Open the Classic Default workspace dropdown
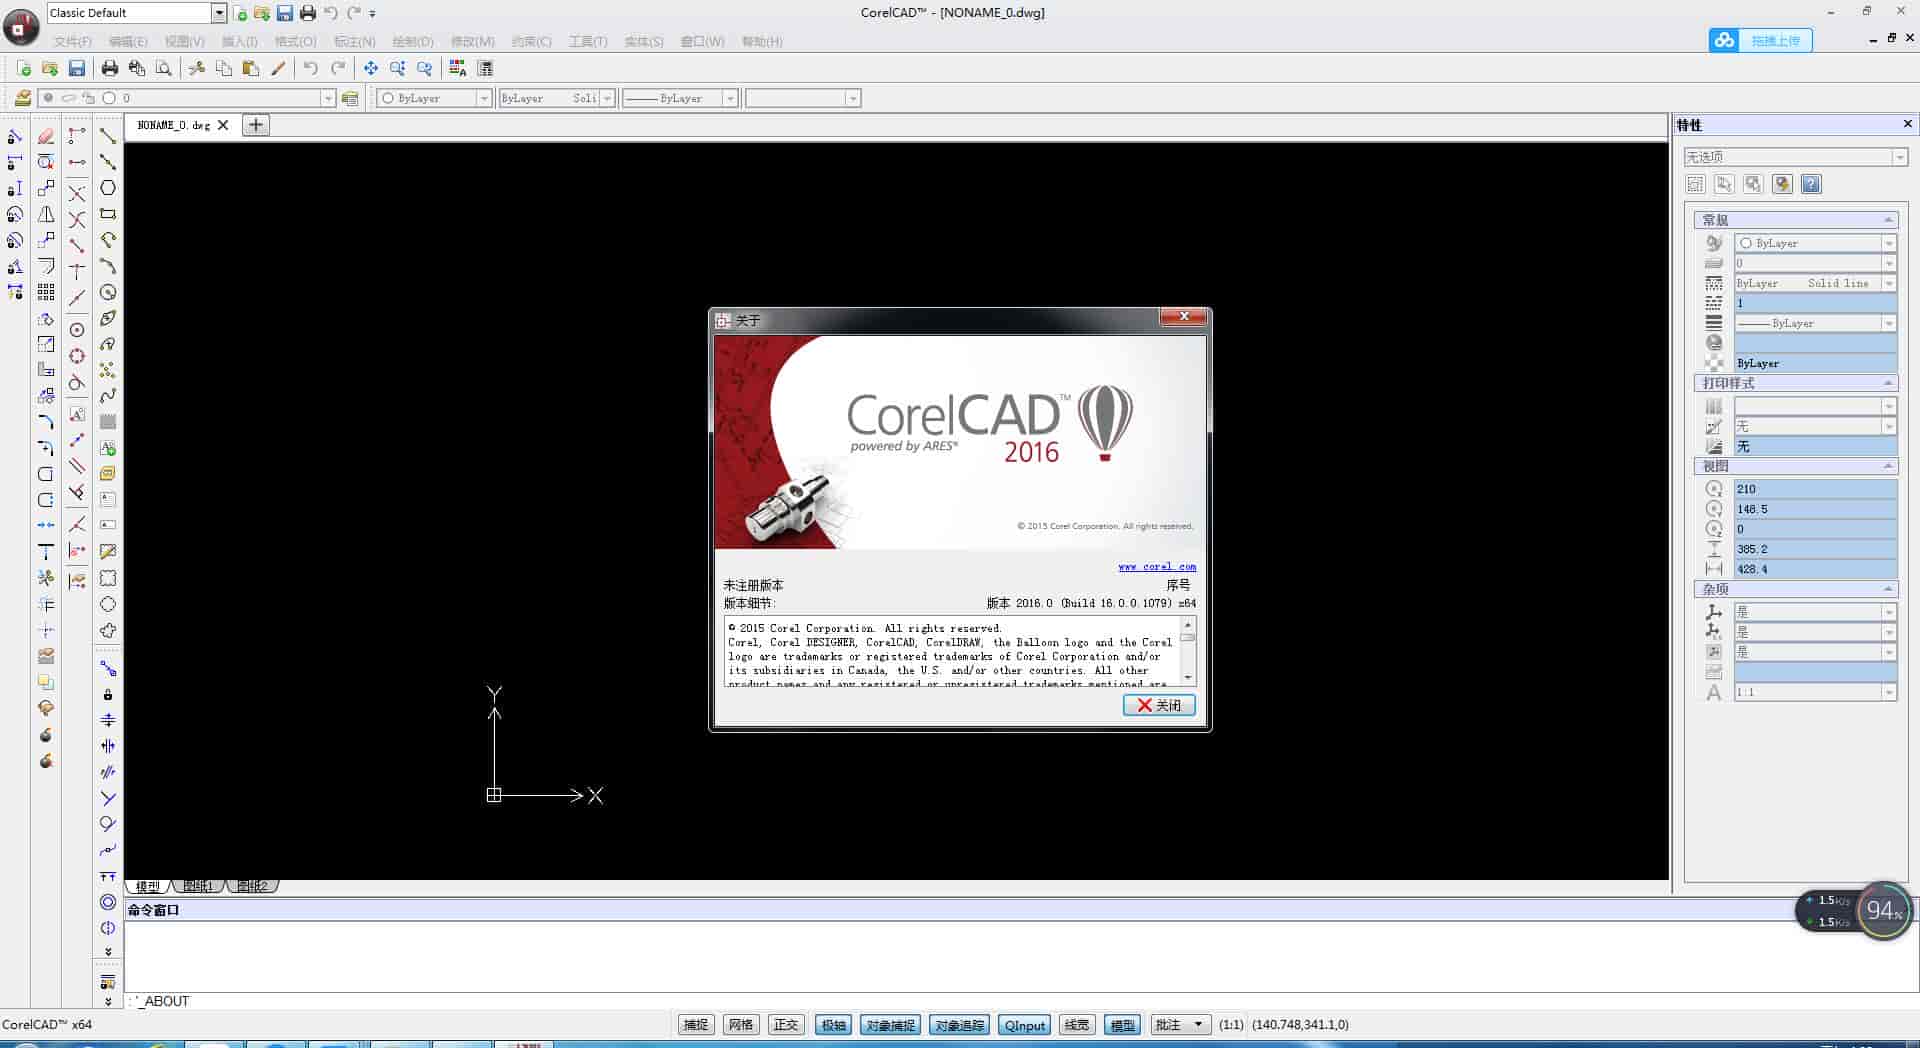Screen dimensions: 1920x1048 pos(218,12)
